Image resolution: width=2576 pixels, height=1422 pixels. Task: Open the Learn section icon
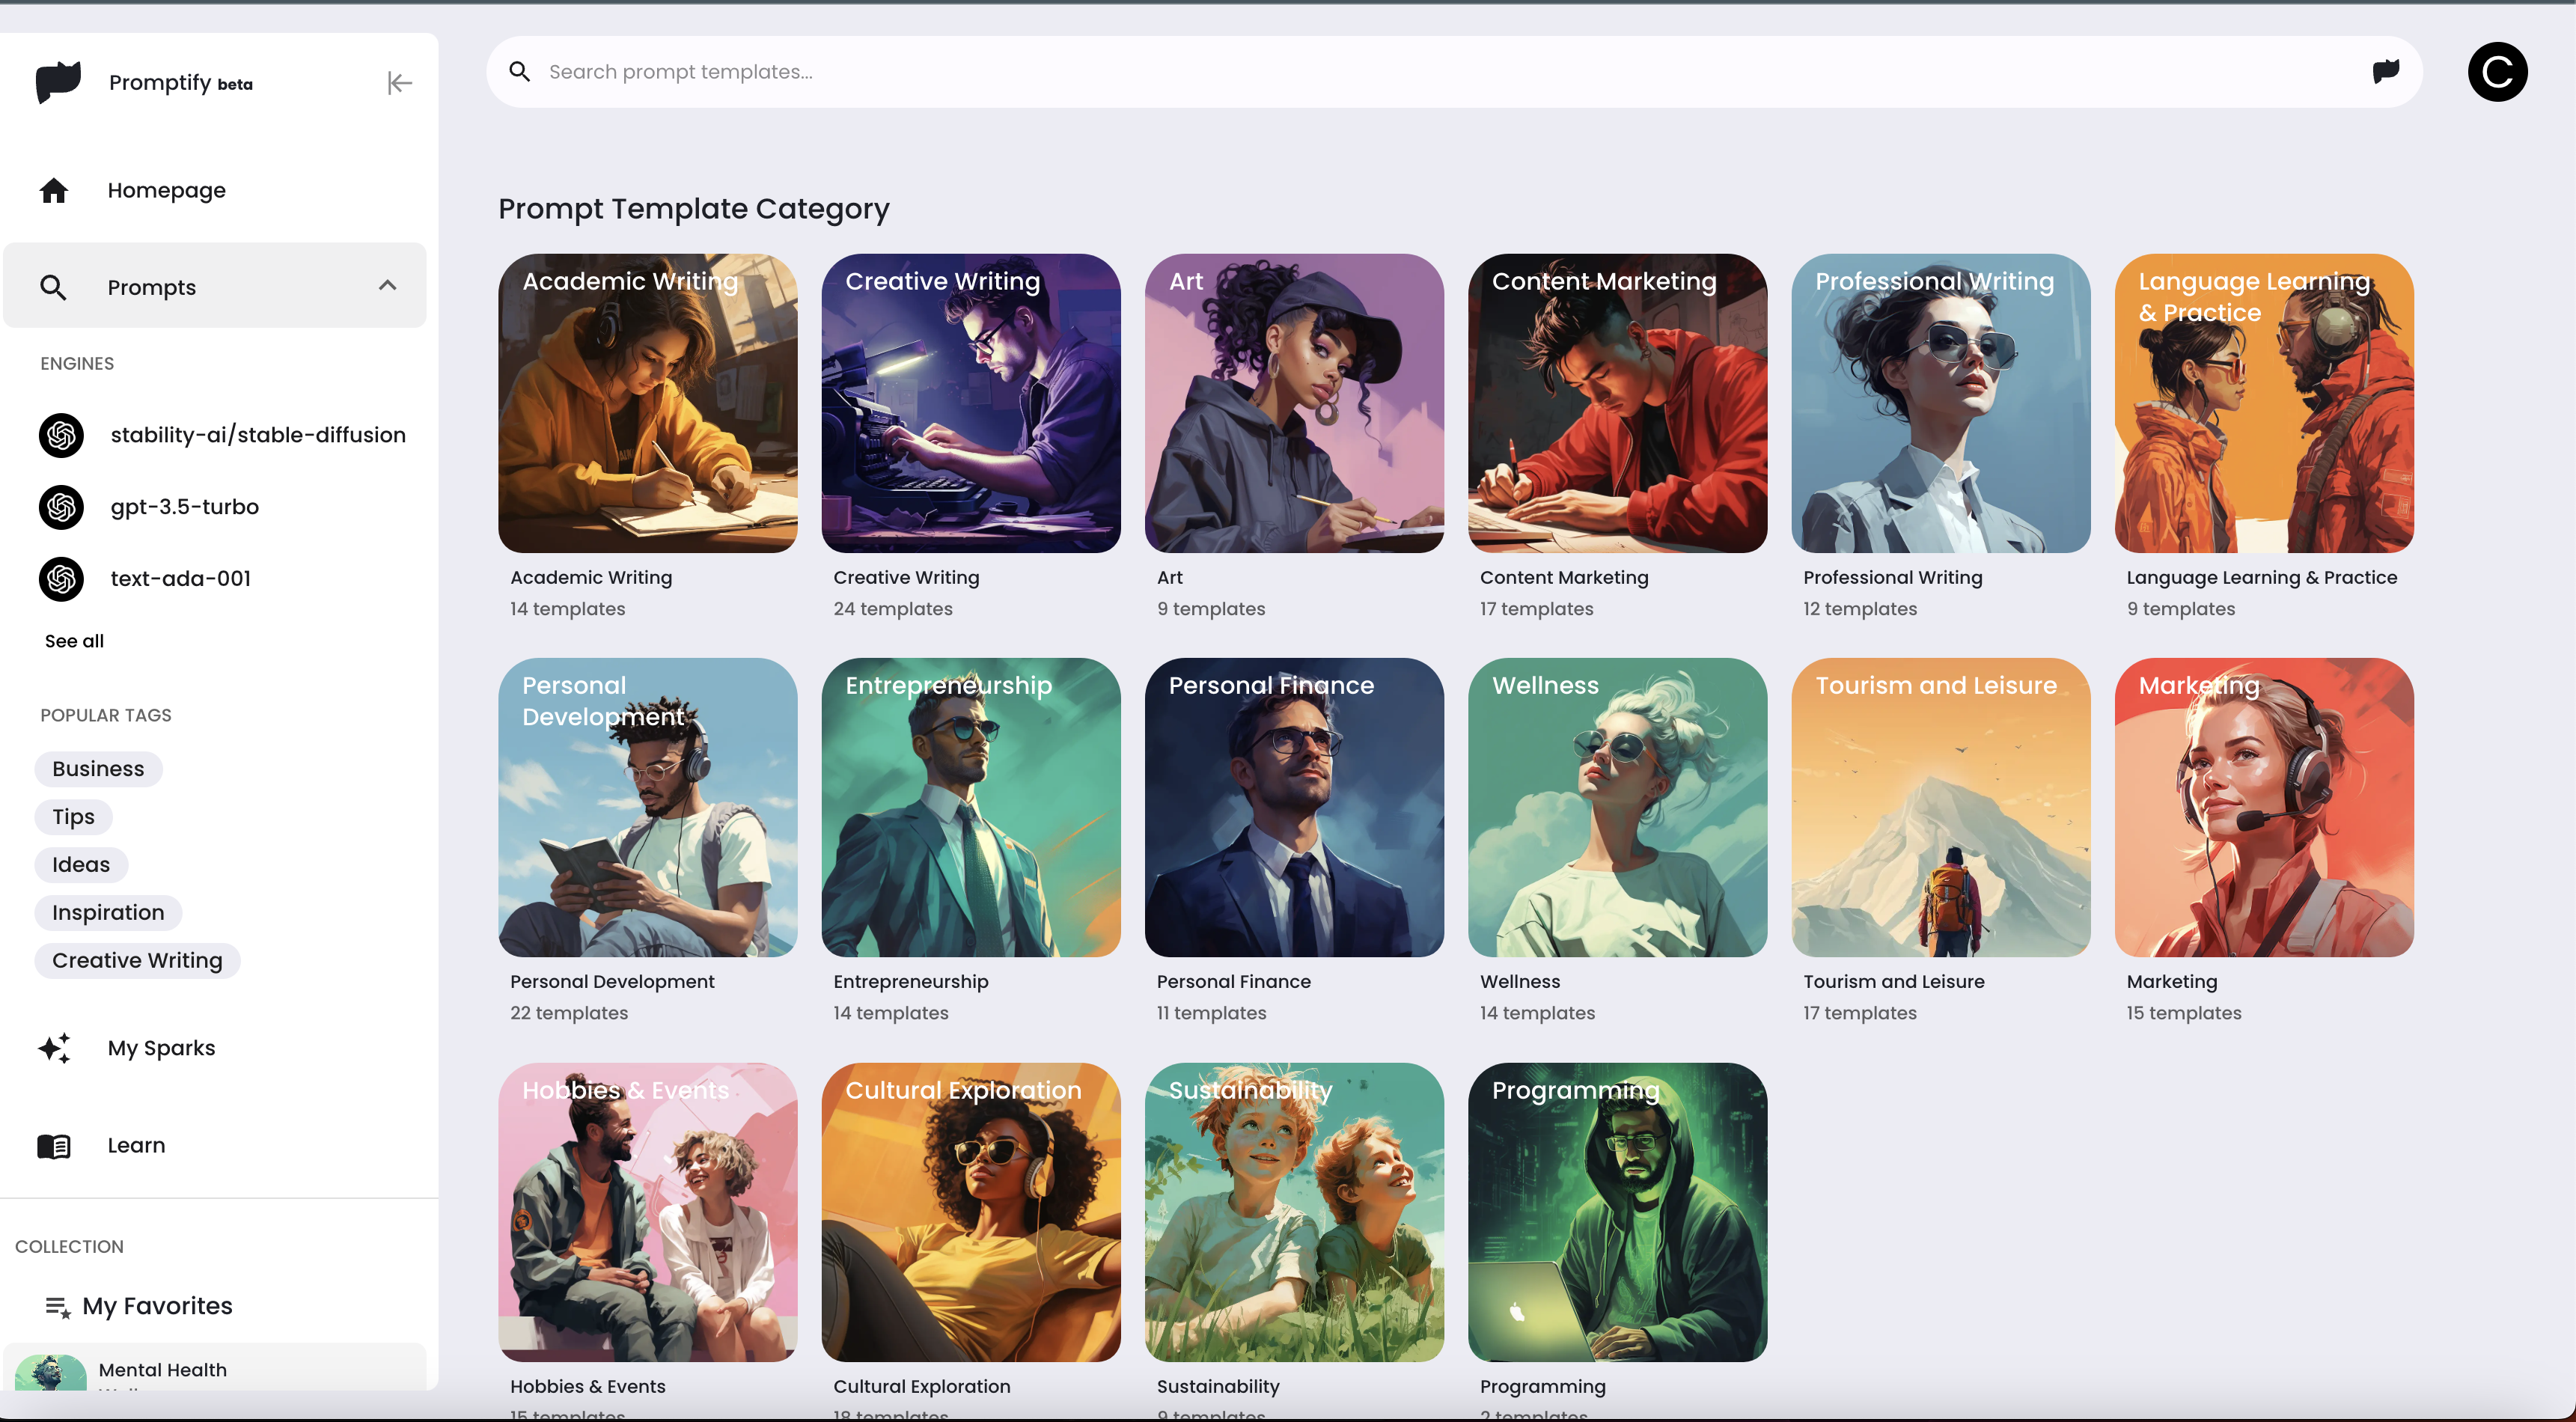click(x=54, y=1146)
